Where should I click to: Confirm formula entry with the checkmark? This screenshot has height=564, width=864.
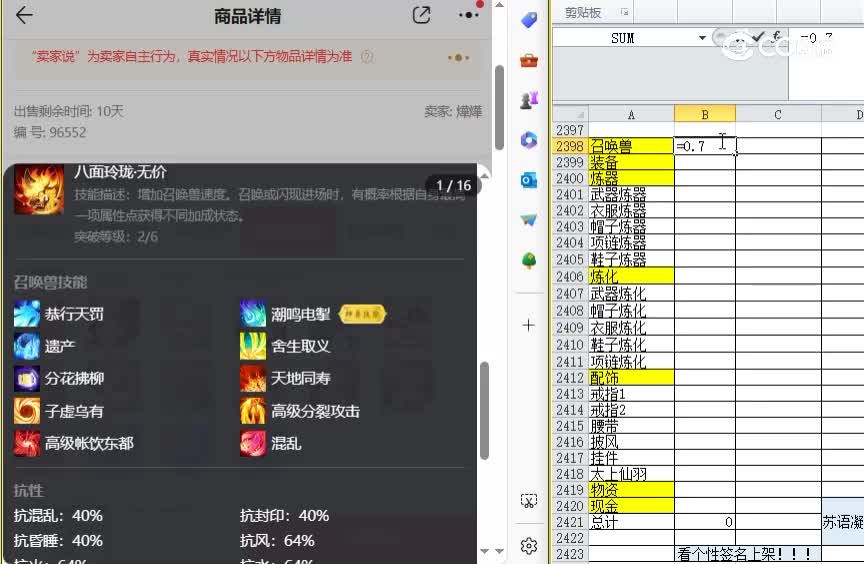click(758, 36)
